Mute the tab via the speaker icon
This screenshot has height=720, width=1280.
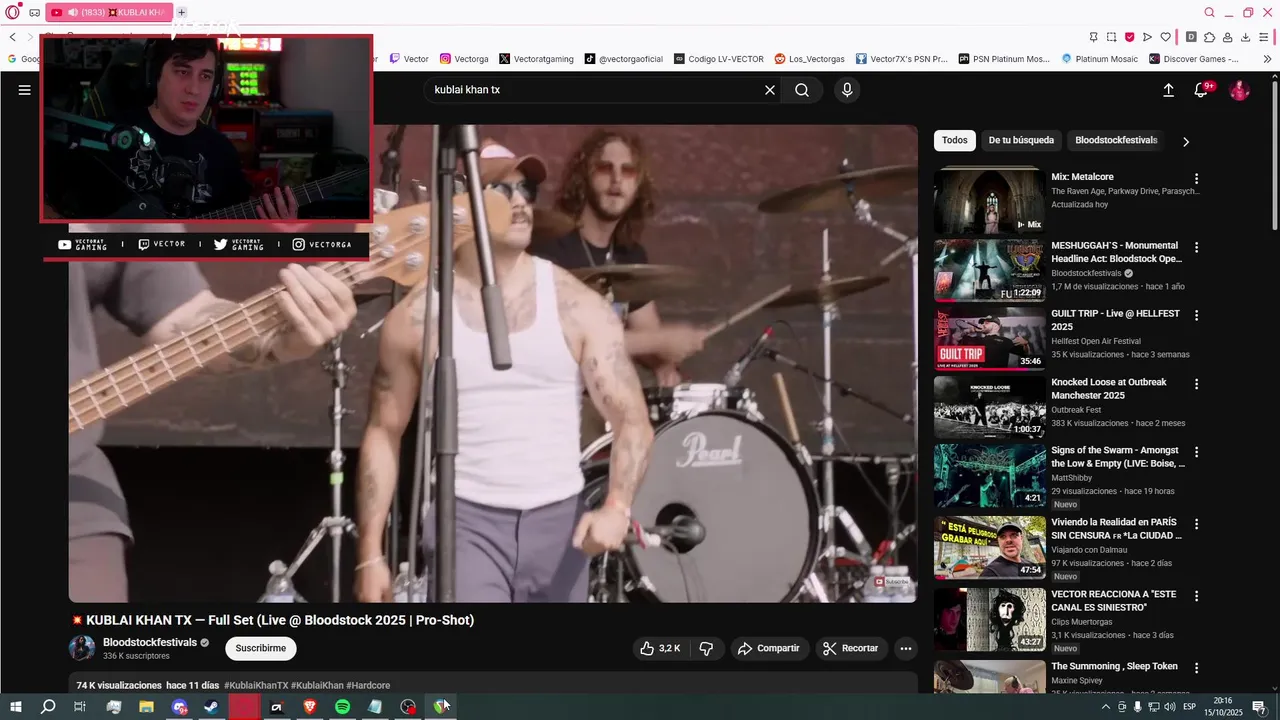pyautogui.click(x=73, y=13)
